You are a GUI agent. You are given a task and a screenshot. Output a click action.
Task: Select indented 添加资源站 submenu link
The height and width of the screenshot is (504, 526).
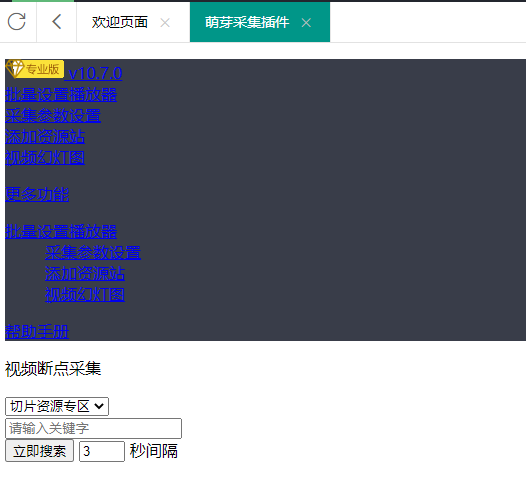[x=85, y=274]
